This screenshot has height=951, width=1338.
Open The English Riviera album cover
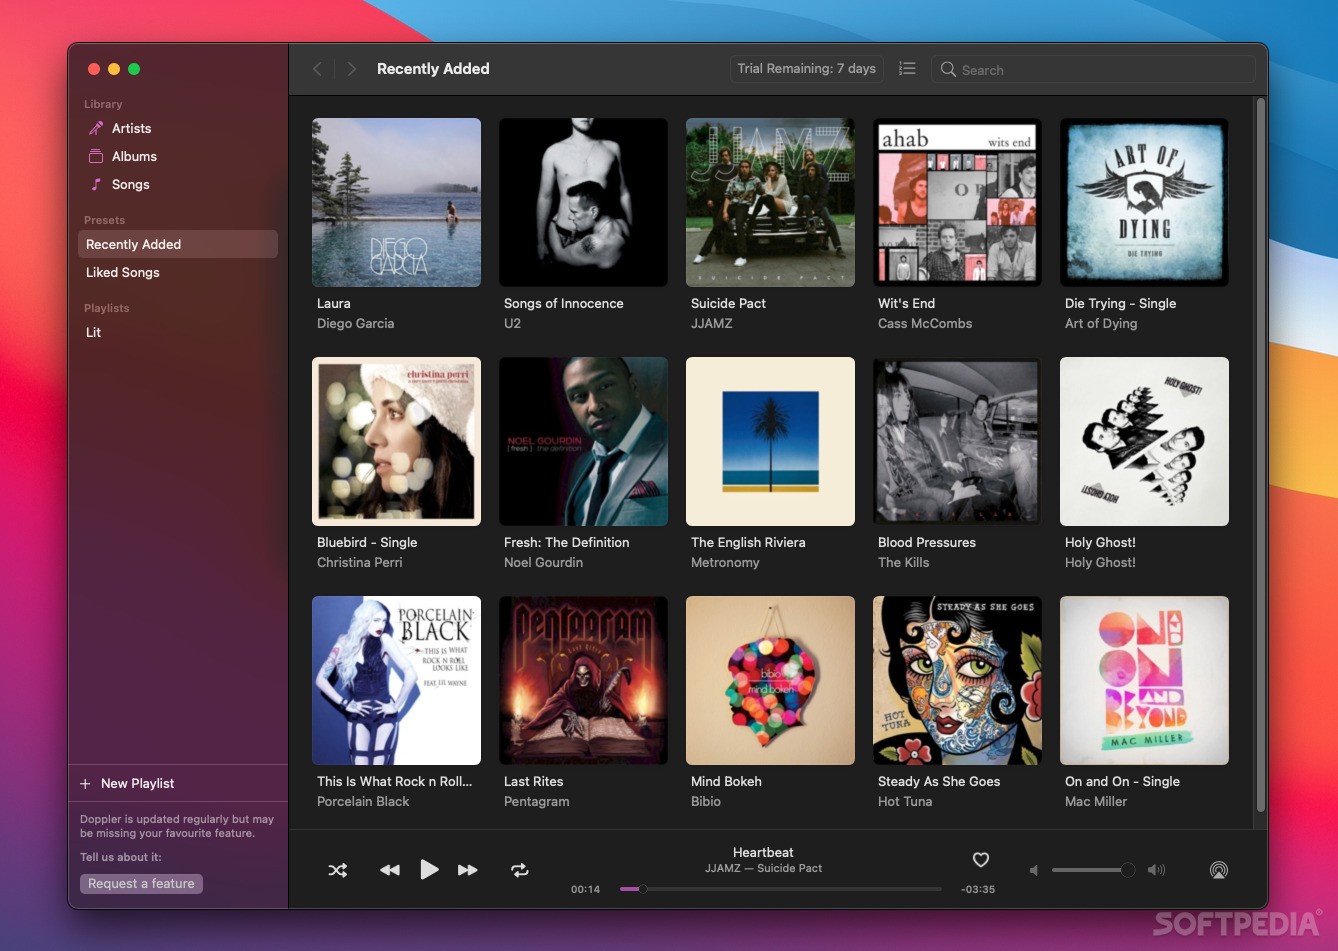click(770, 441)
